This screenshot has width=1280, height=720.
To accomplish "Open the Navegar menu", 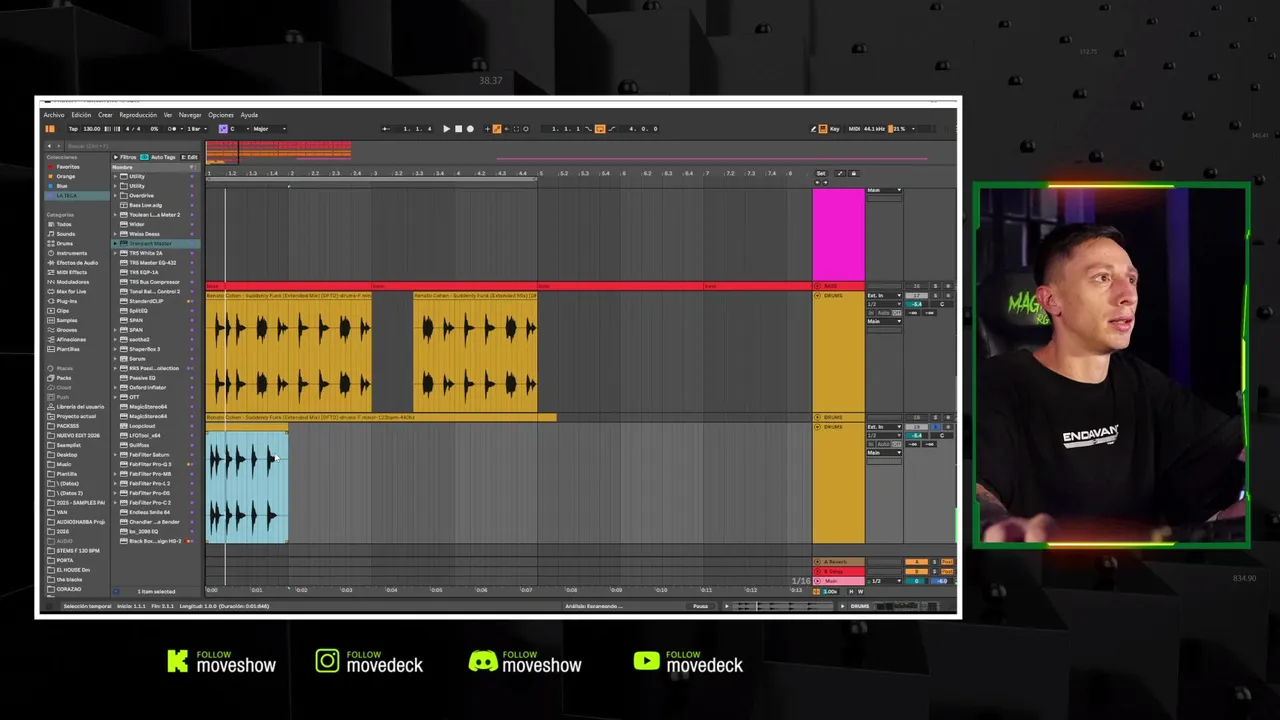I will (190, 115).
